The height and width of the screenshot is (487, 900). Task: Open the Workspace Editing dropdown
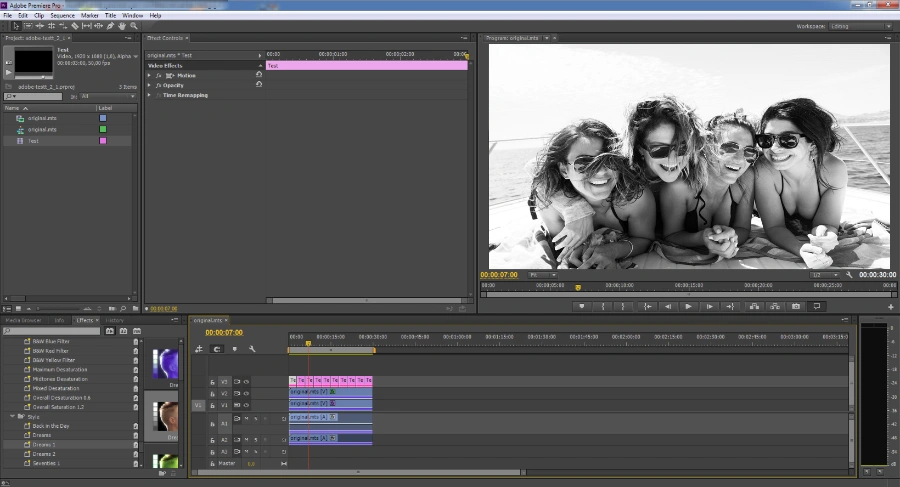pyautogui.click(x=860, y=26)
